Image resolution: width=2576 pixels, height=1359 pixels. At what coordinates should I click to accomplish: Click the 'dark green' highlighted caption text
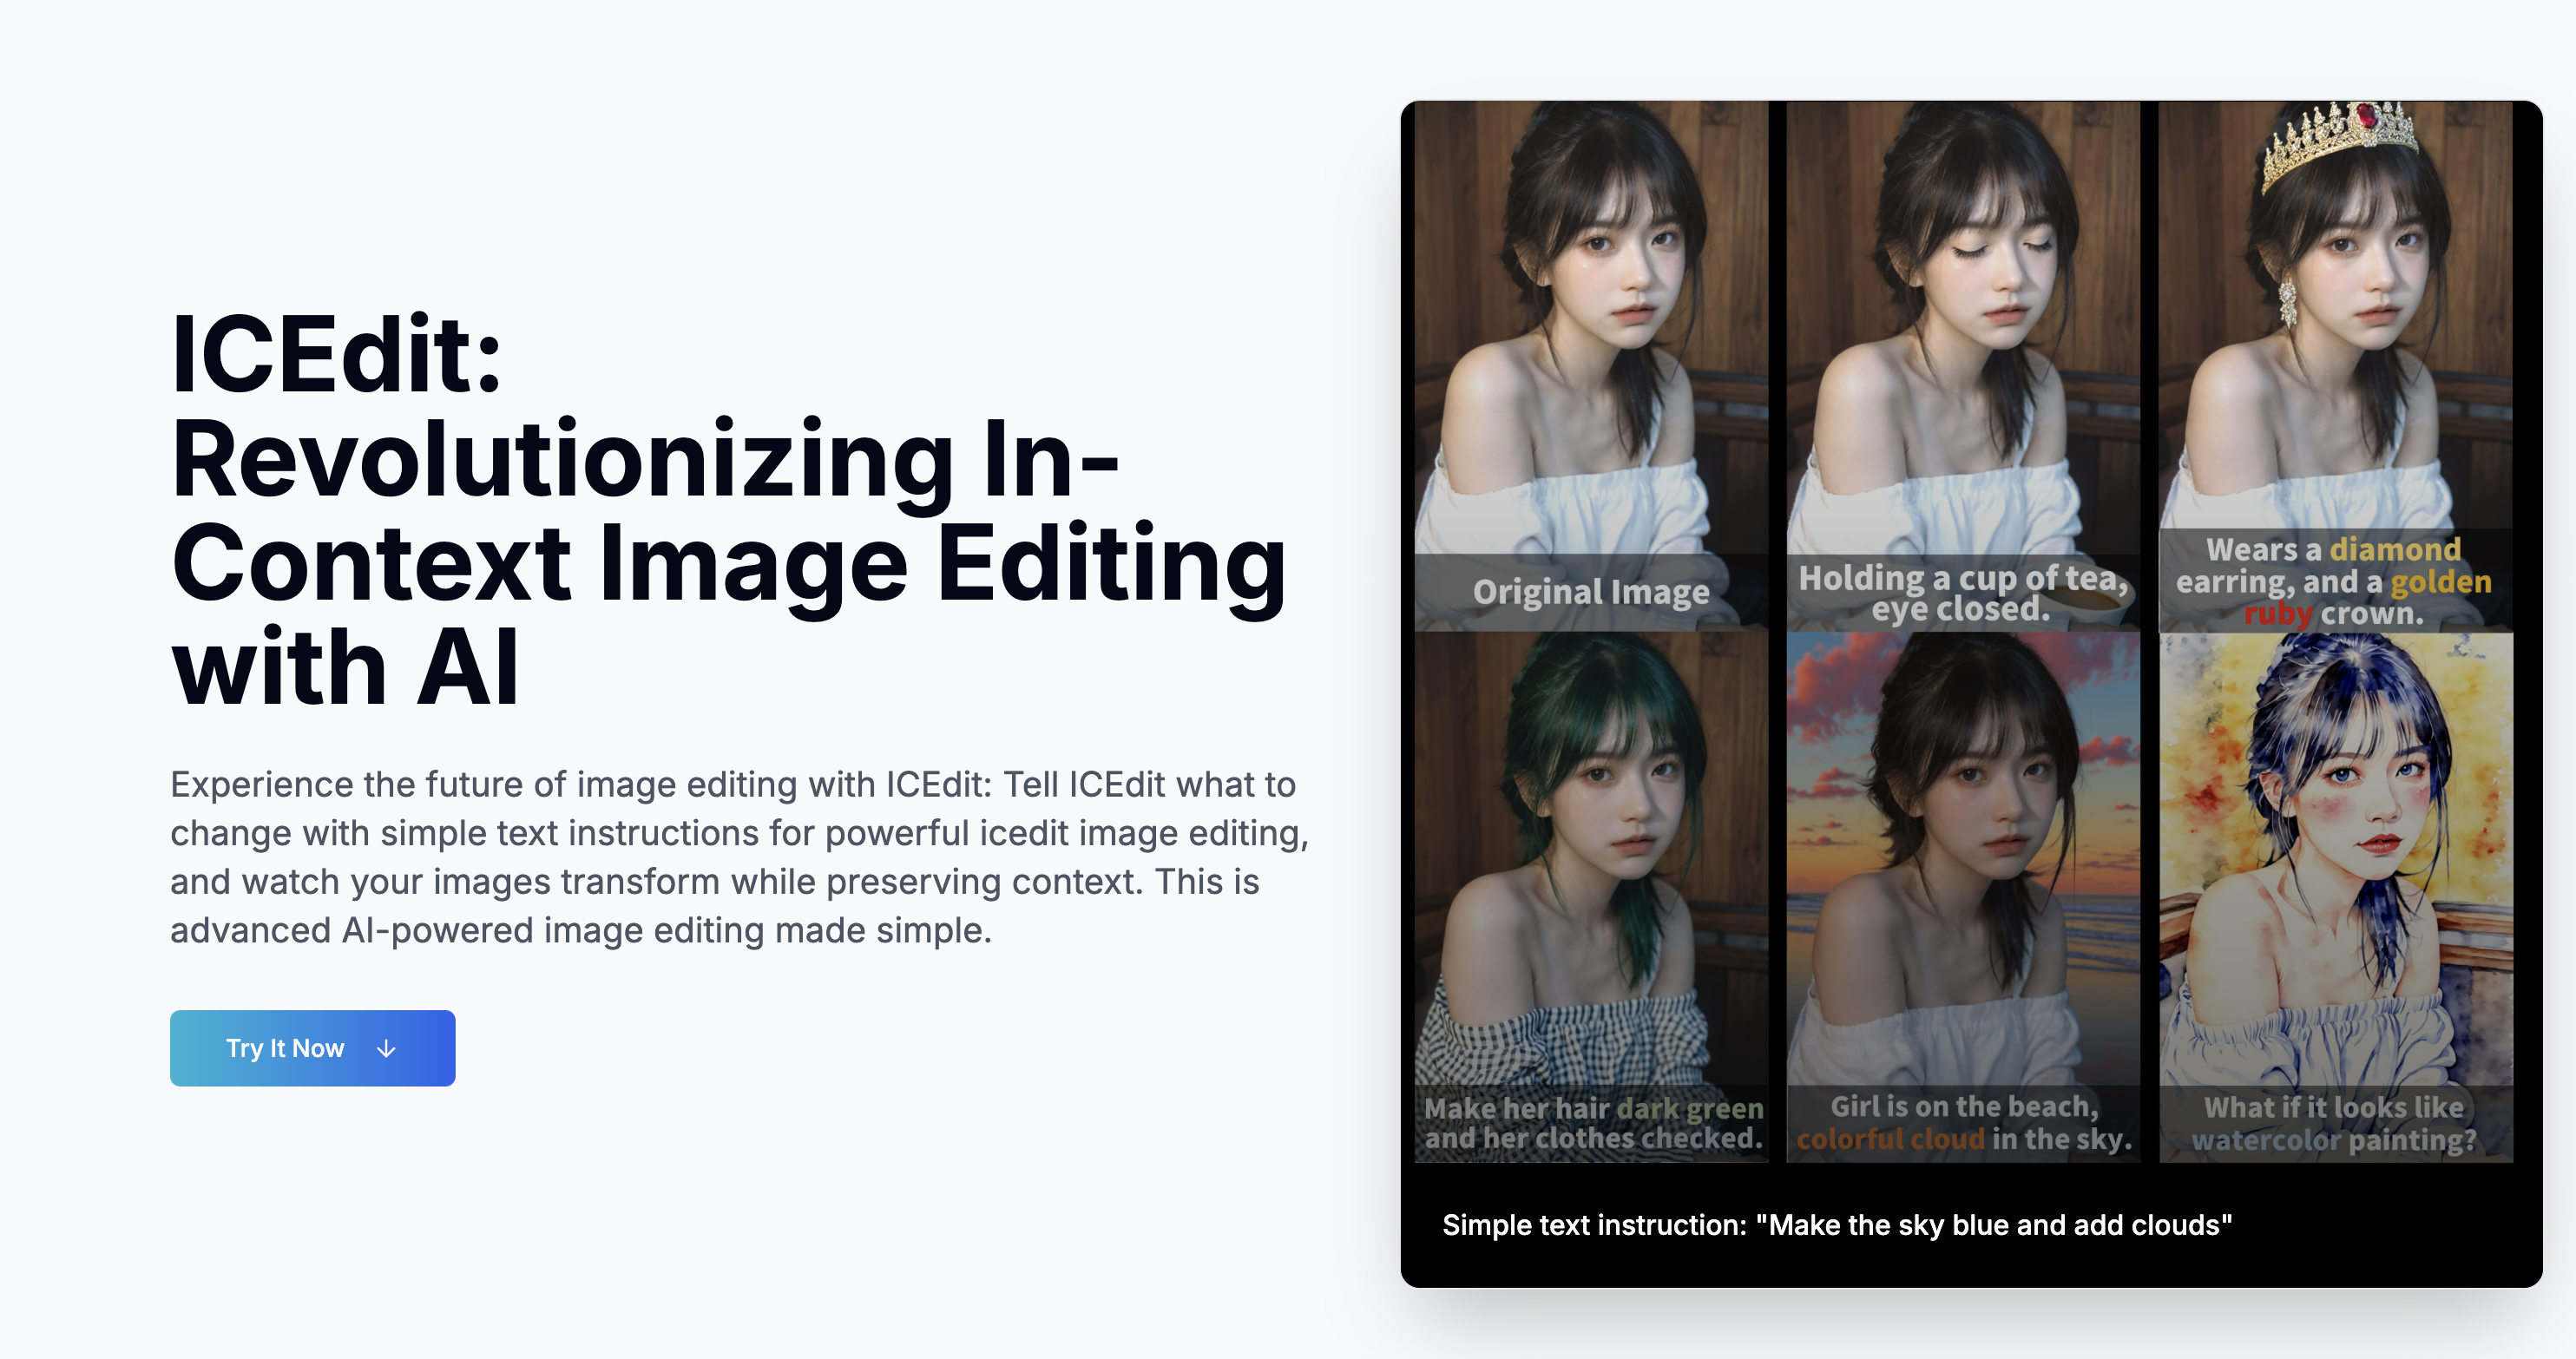click(x=1690, y=1108)
